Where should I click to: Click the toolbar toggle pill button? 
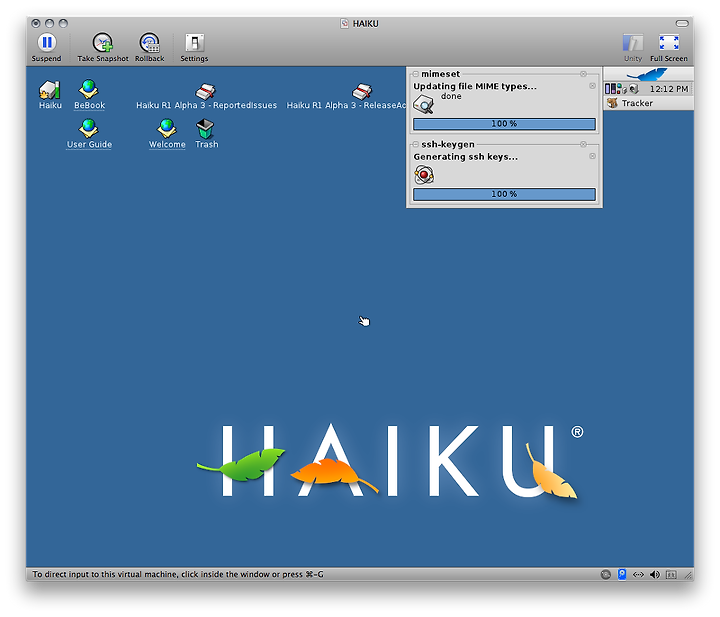coord(682,23)
